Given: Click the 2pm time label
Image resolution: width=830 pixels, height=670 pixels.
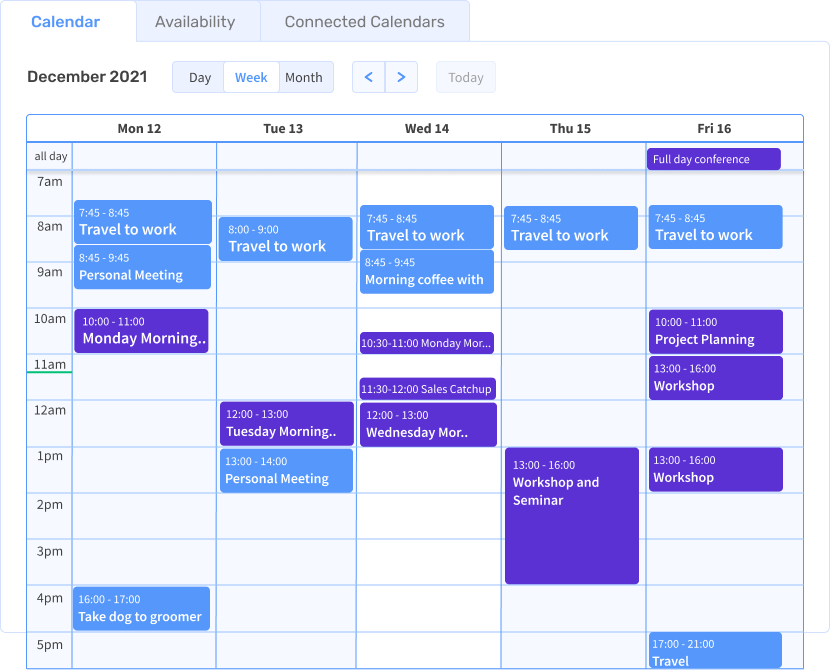Looking at the screenshot, I should [x=50, y=504].
